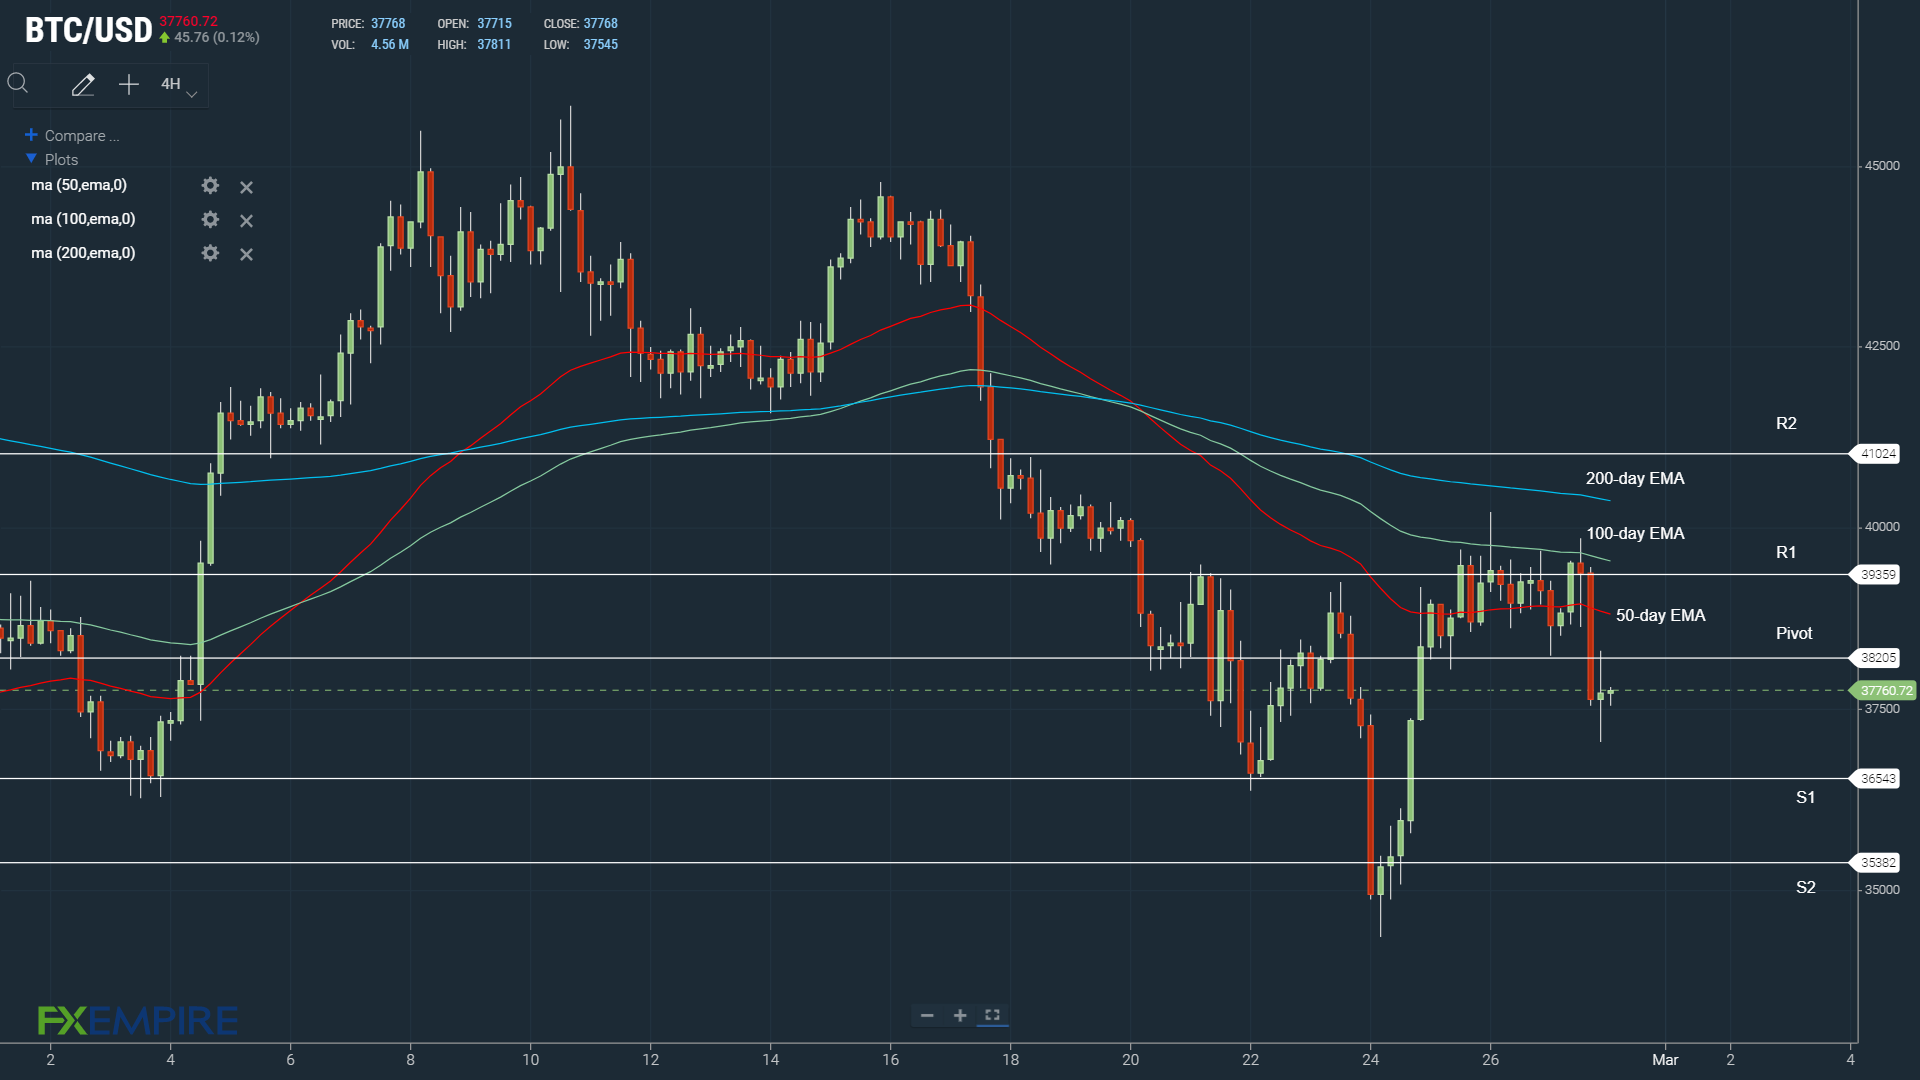The height and width of the screenshot is (1080, 1920).
Task: Click the 36543 S1 price tag
Action: point(1877,779)
